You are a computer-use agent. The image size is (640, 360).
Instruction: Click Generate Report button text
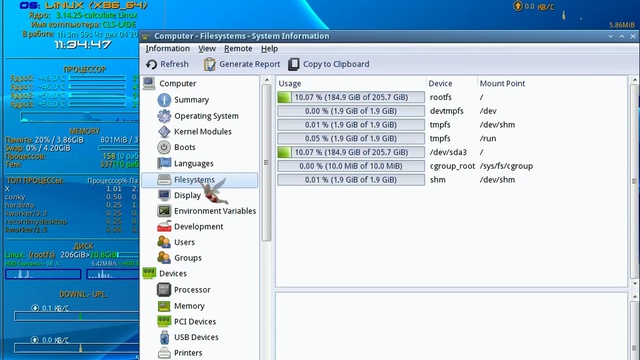click(x=250, y=64)
